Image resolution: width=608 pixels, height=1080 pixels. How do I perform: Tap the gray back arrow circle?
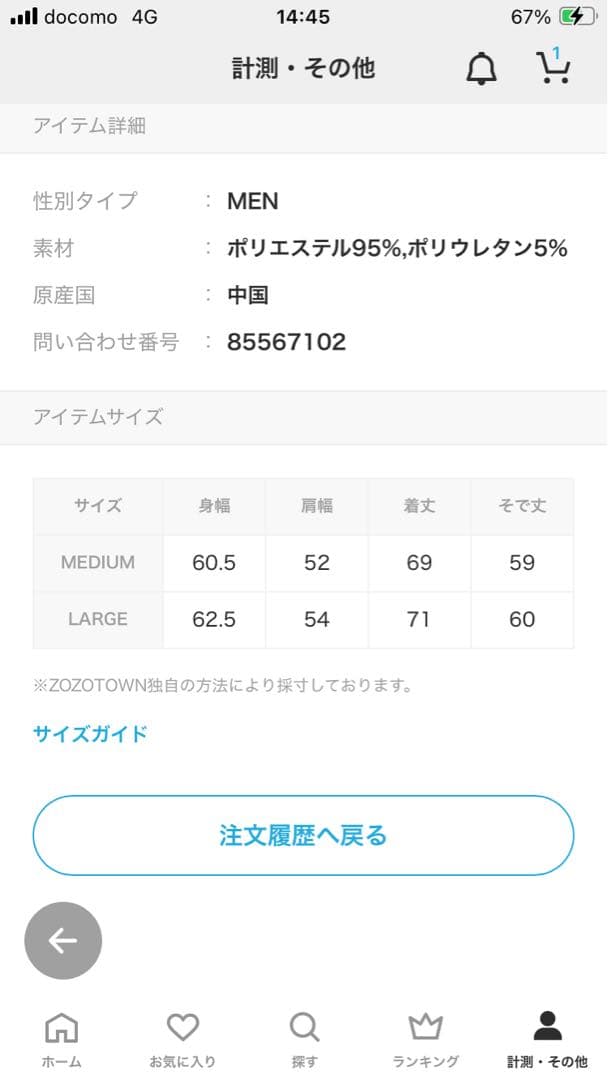pyautogui.click(x=63, y=940)
